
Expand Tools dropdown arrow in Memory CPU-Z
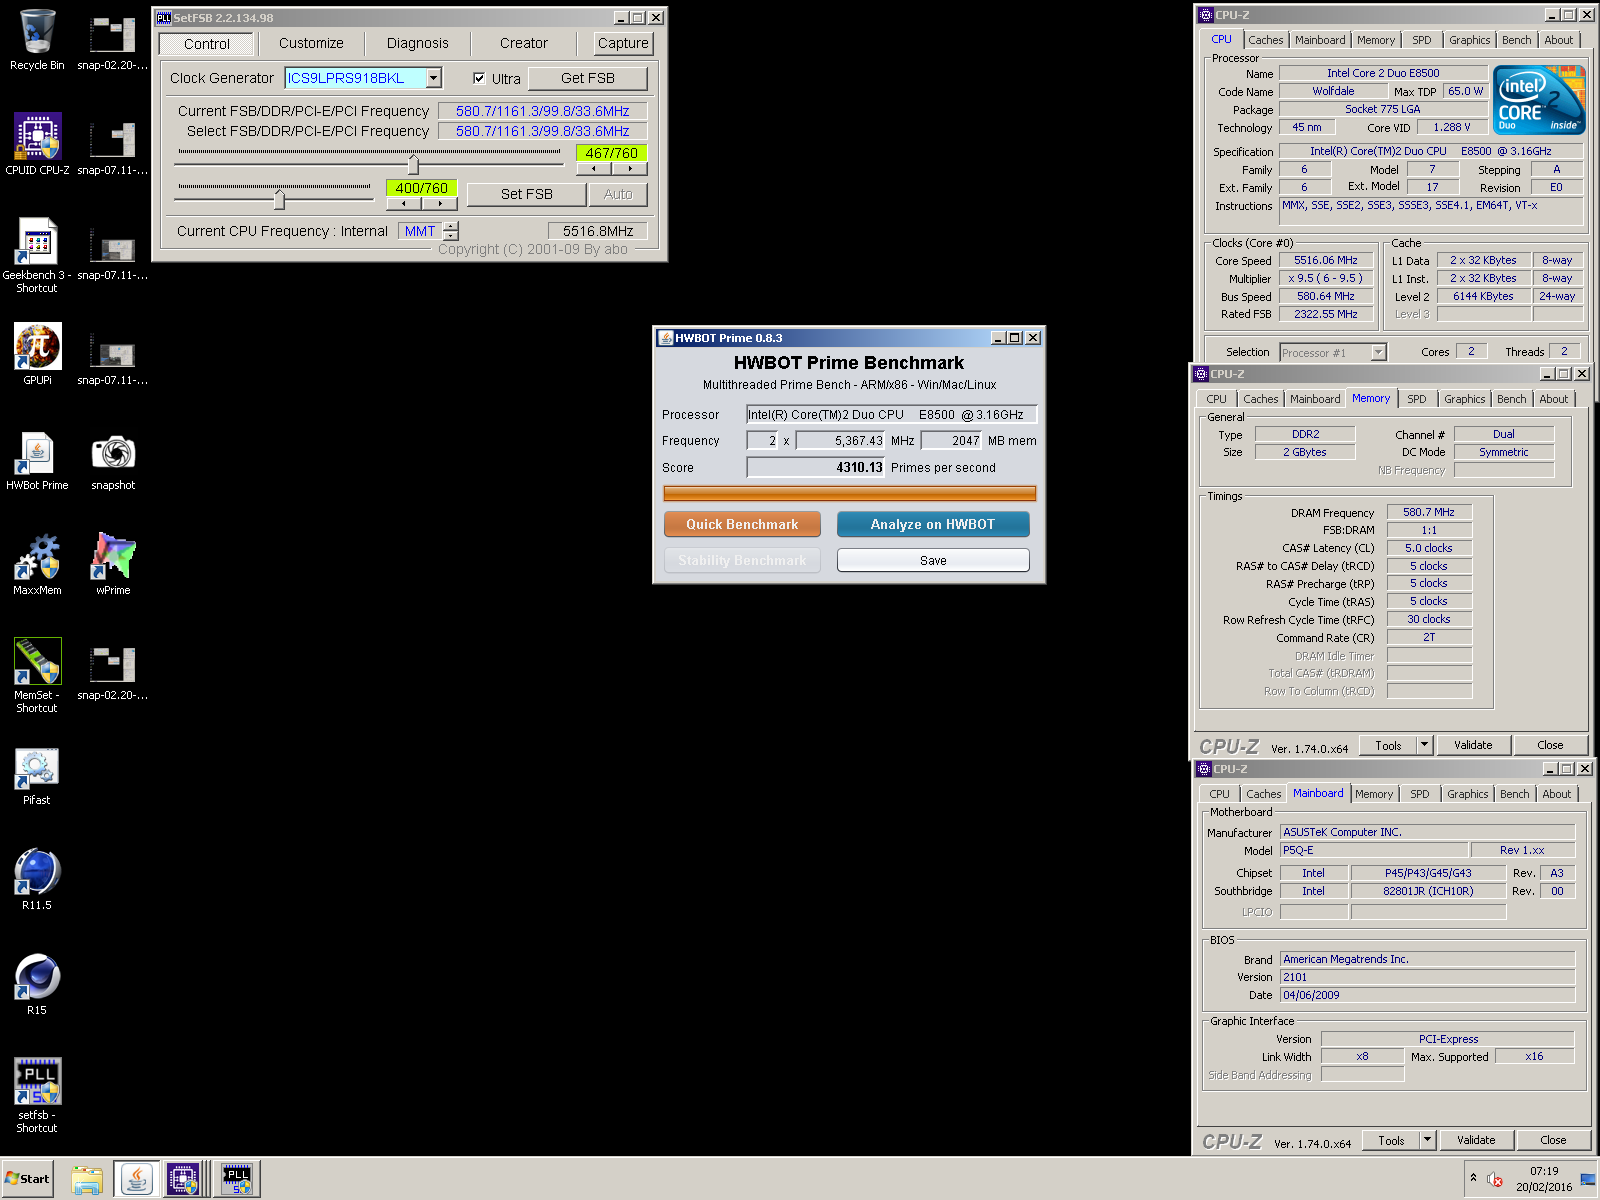coord(1425,745)
